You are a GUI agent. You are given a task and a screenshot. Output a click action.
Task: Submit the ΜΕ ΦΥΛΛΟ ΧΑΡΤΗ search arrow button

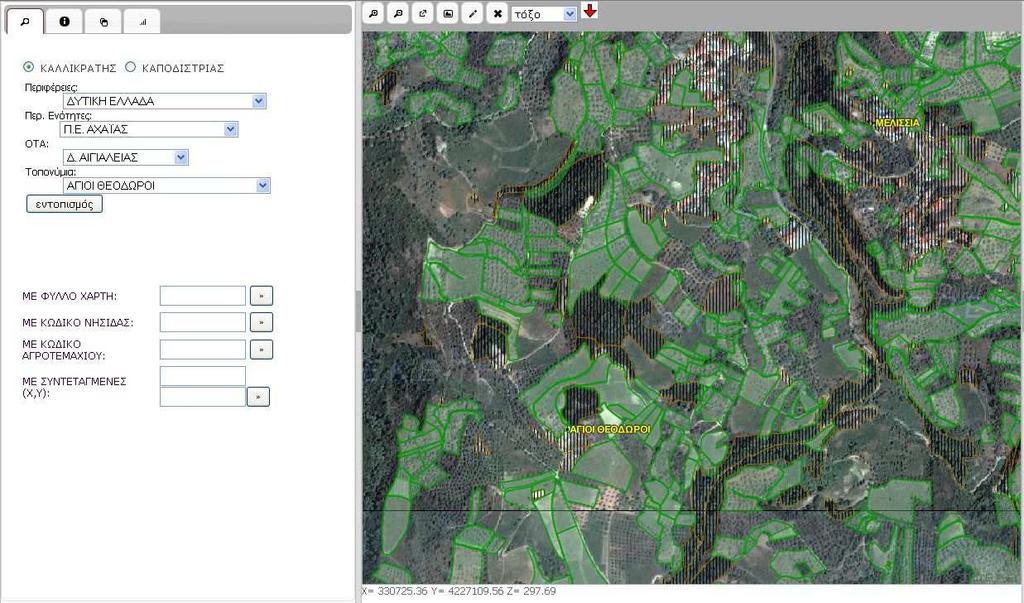point(261,296)
